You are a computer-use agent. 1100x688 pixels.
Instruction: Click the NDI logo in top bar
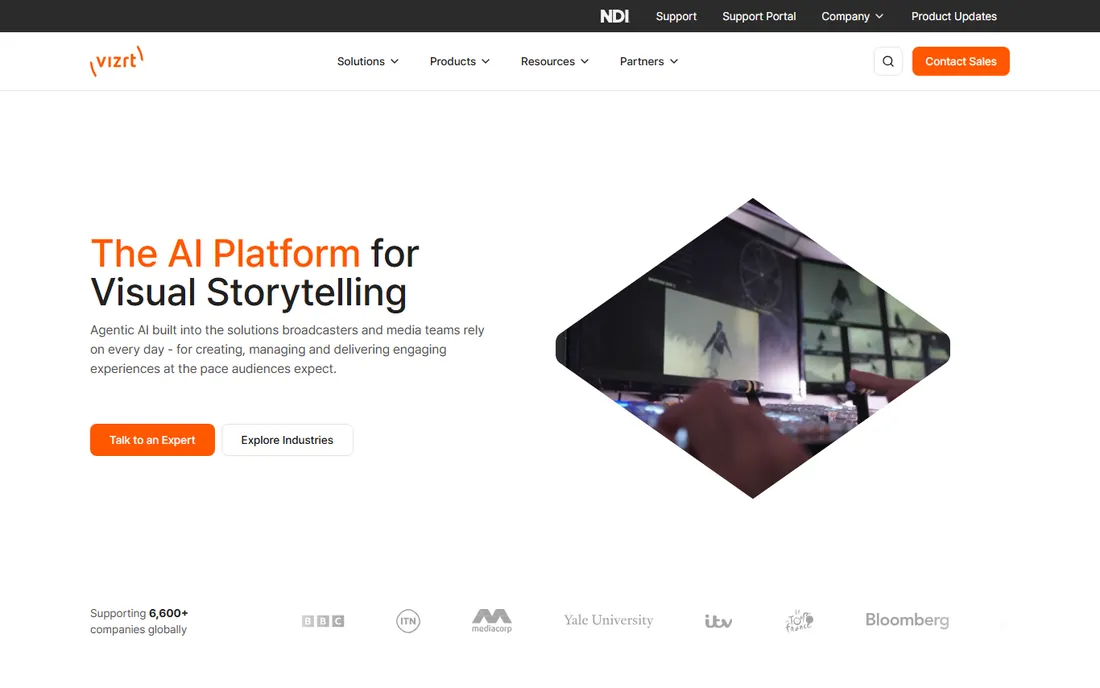click(x=615, y=16)
